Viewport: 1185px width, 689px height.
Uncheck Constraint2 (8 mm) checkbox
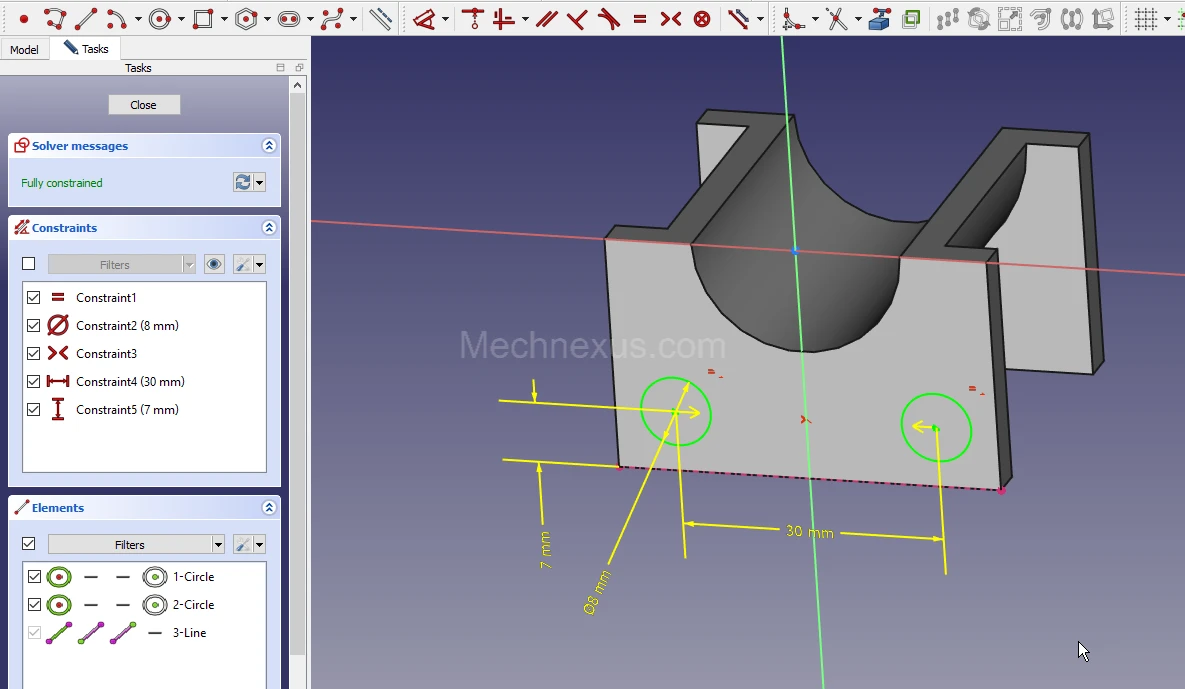[34, 326]
